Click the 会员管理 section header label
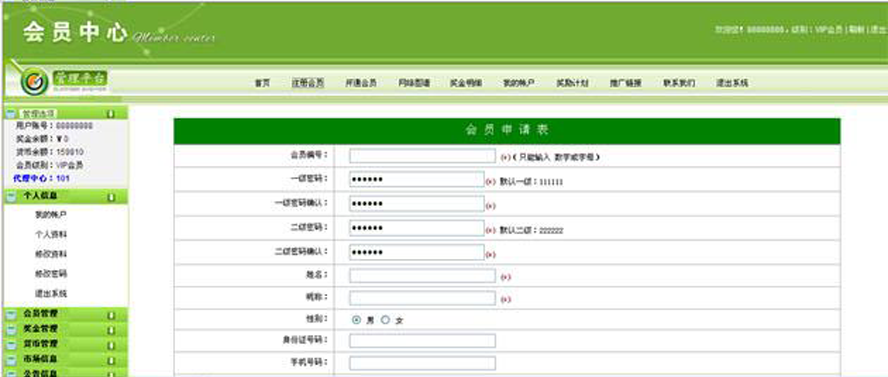The width and height of the screenshot is (888, 377). 40,314
